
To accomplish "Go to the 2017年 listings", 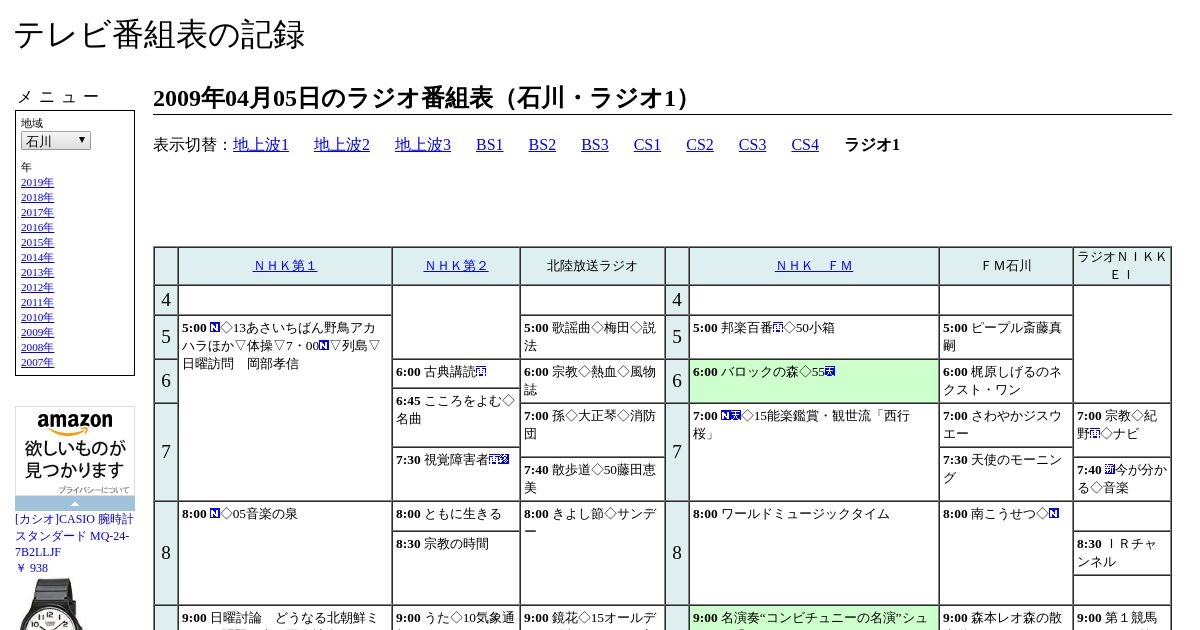I will point(37,212).
